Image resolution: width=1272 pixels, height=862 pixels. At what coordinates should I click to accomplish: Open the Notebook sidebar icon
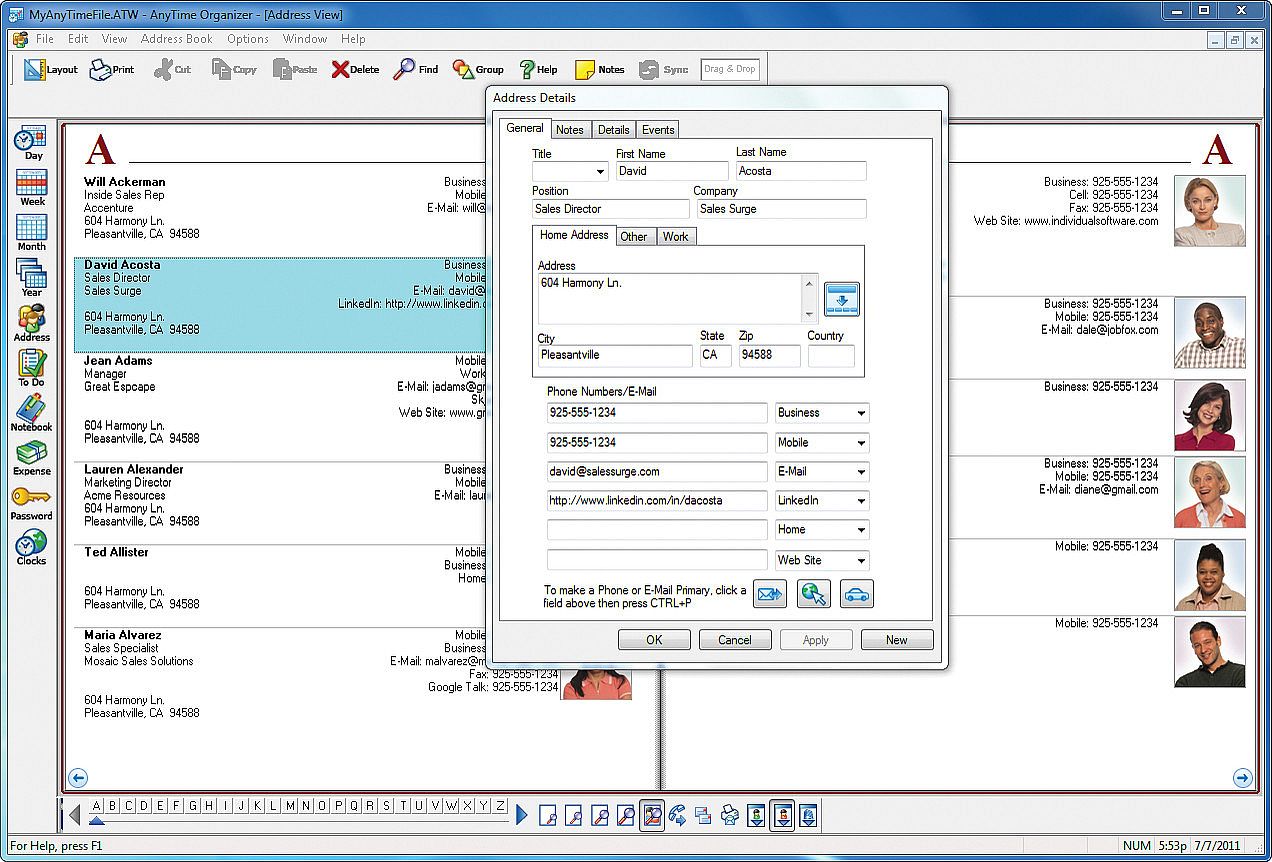coord(31,412)
